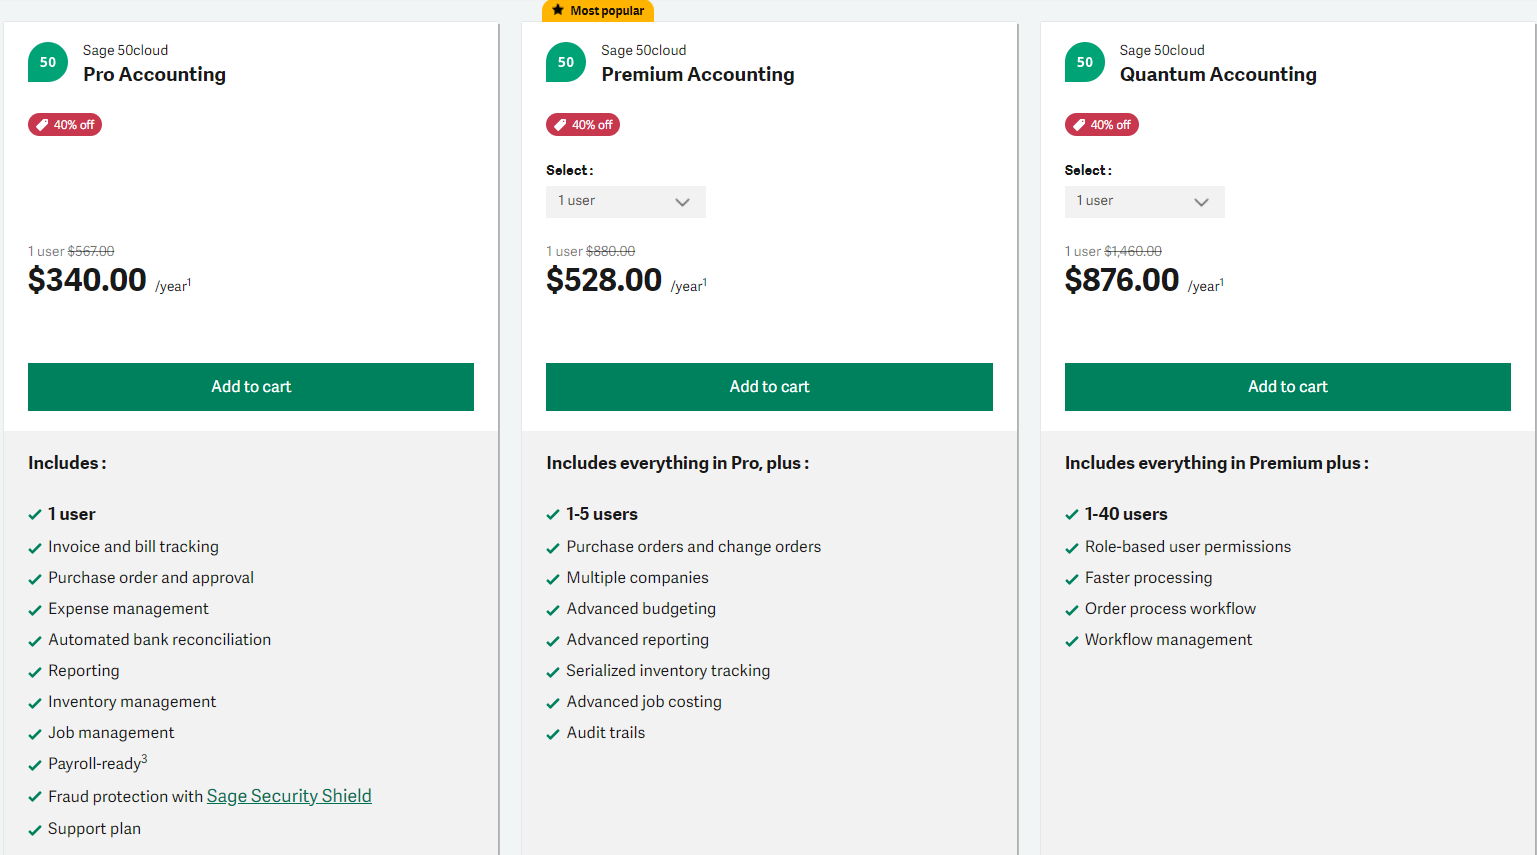Click the 40% off tag under Quantum Accounting
The image size is (1537, 855).
[1102, 125]
